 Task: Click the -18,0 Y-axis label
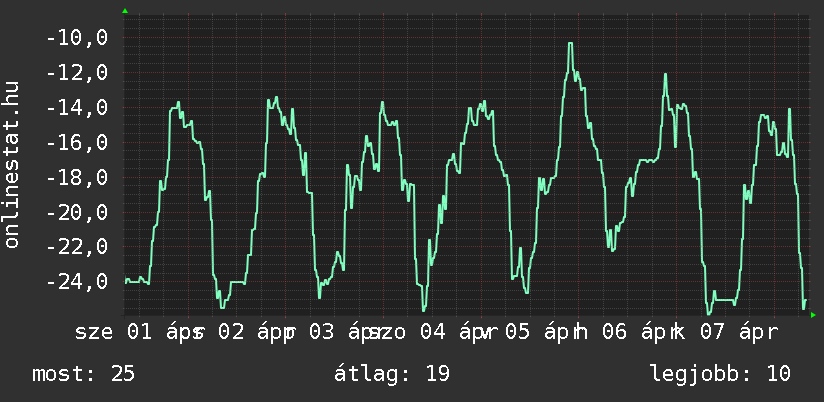(x=76, y=178)
